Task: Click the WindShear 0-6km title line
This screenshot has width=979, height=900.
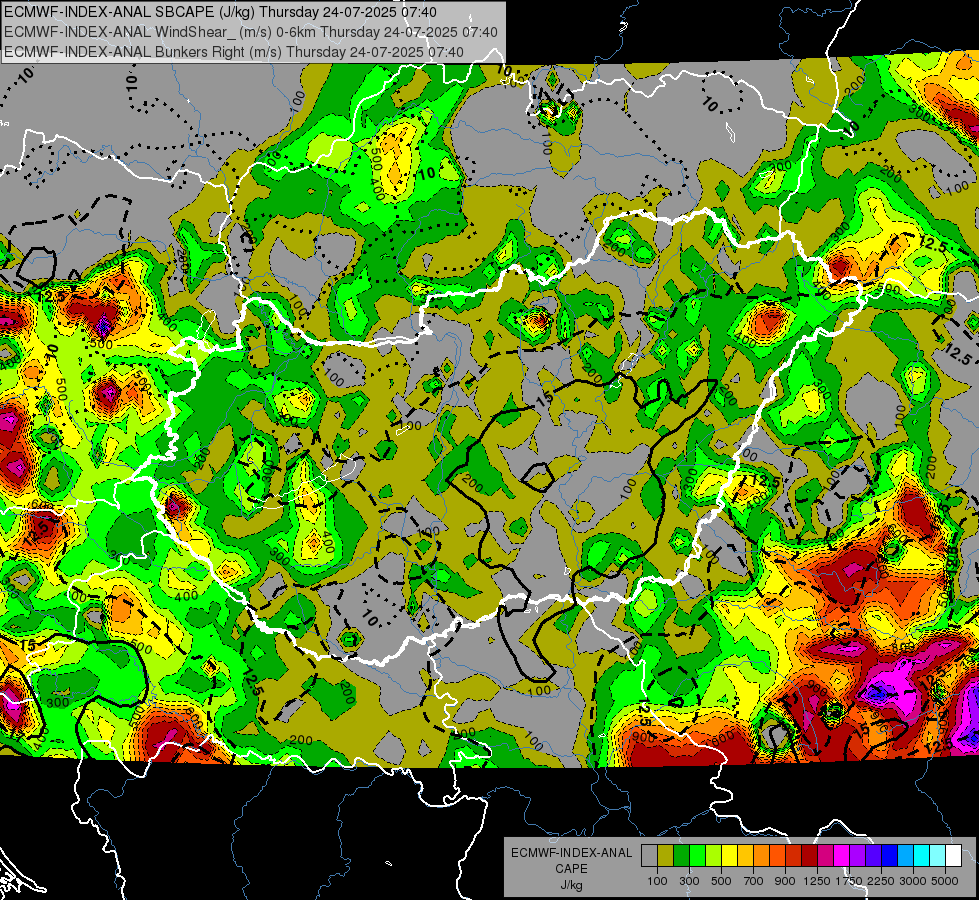Action: [250, 32]
